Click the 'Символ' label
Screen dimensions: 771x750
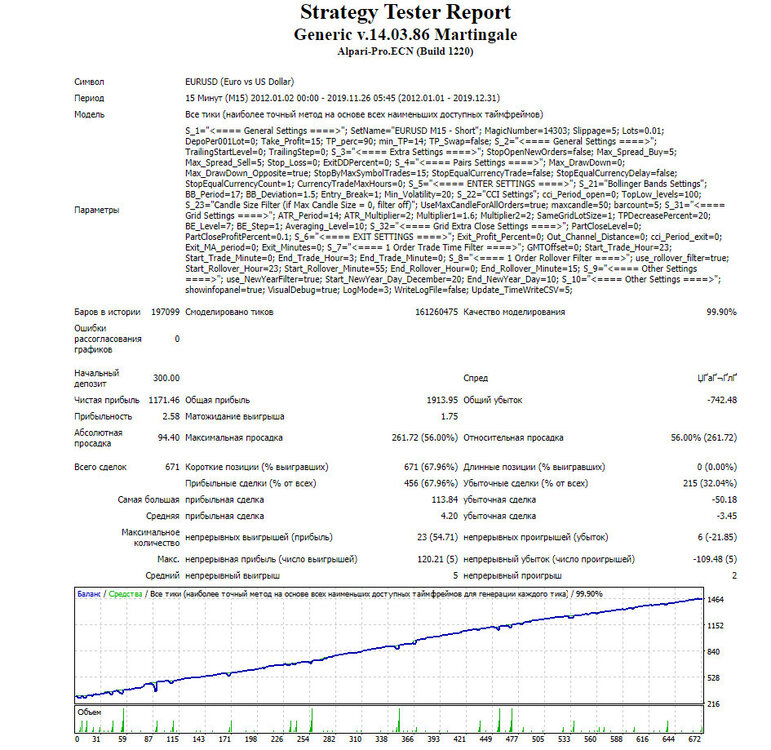coord(89,82)
